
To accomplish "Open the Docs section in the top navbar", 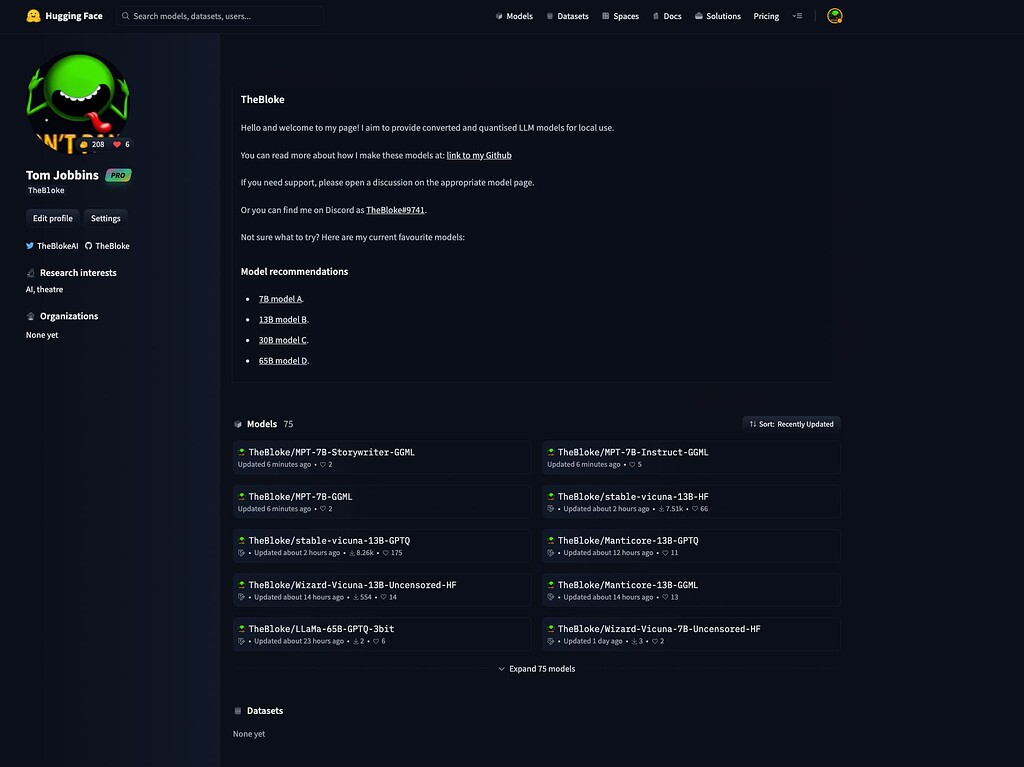I will point(671,15).
